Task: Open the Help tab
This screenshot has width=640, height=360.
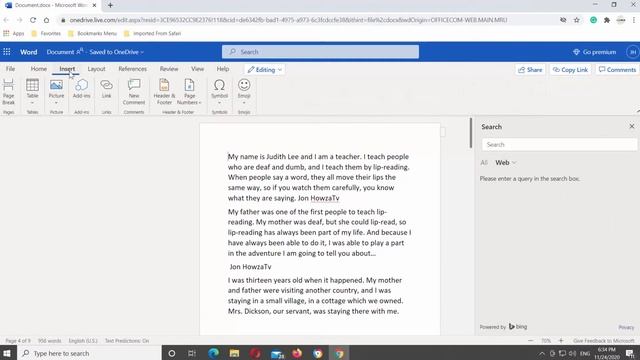Action: (223, 69)
